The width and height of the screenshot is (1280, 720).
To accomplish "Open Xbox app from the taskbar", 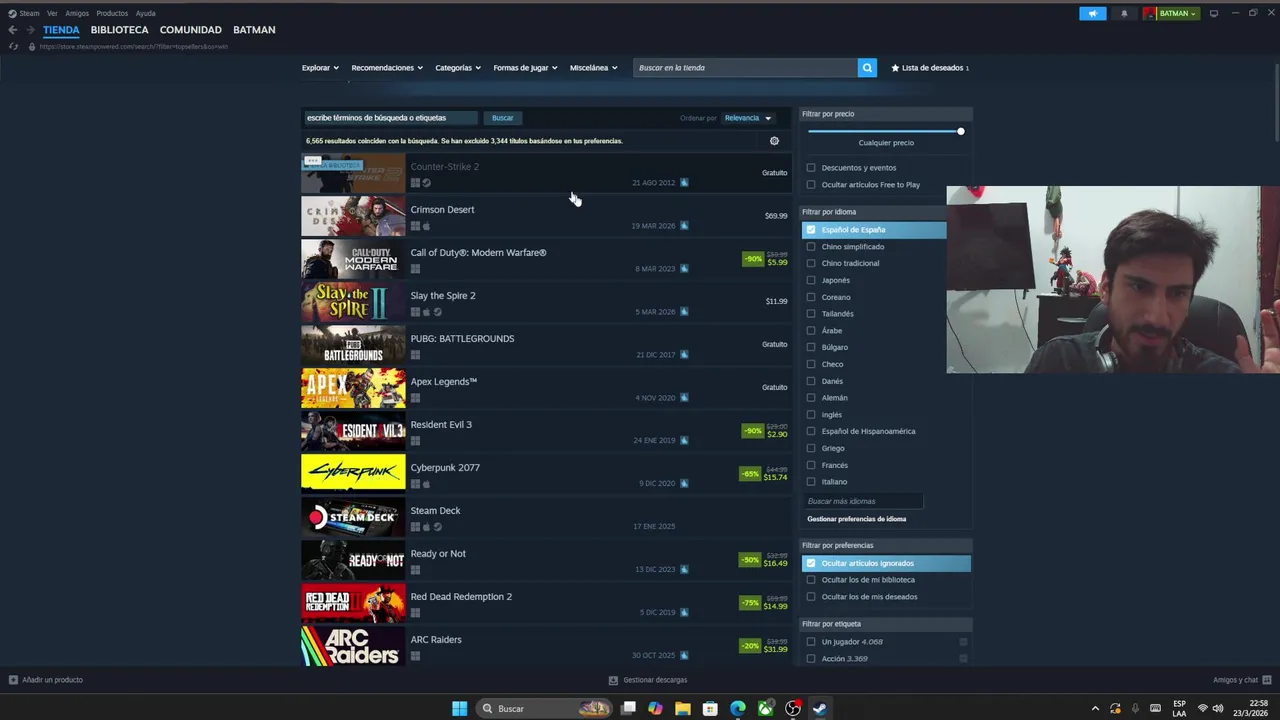I will click(765, 708).
